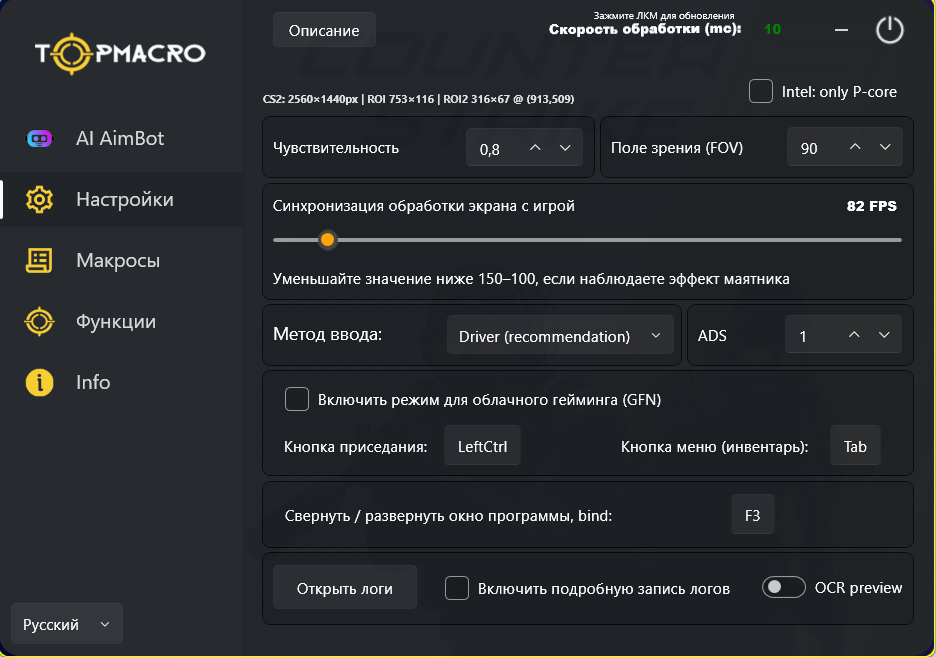This screenshot has height=657, width=936.
Task: Click the LeftCtrl crouch key bind
Action: [482, 447]
